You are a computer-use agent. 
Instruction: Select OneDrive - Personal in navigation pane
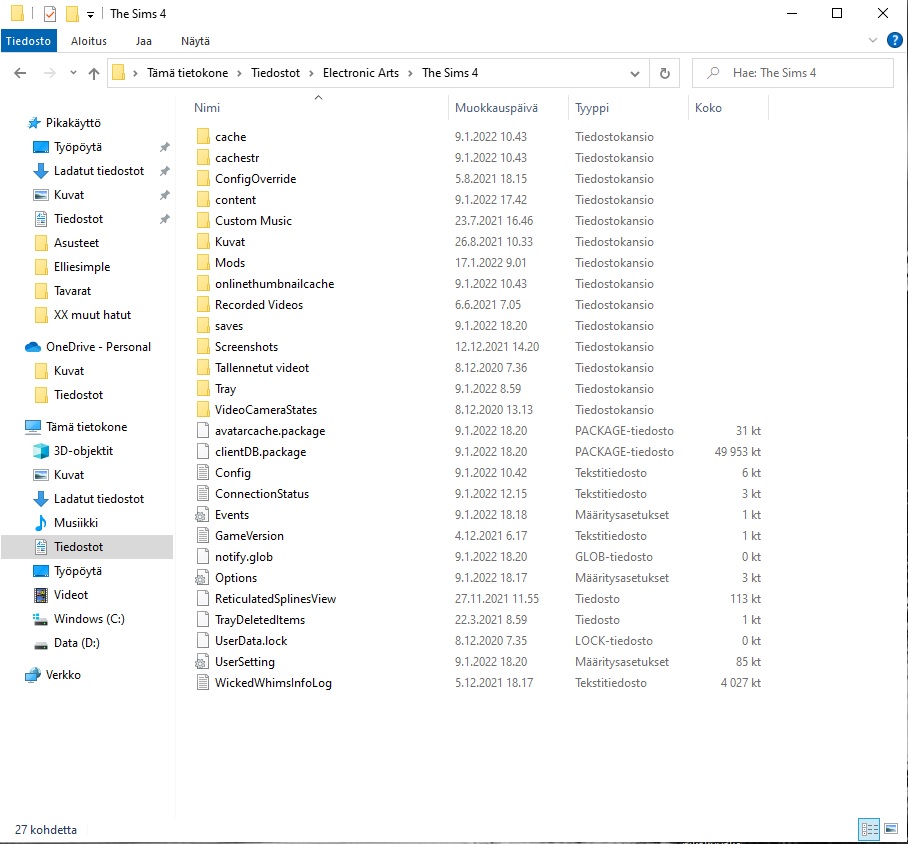click(98, 347)
